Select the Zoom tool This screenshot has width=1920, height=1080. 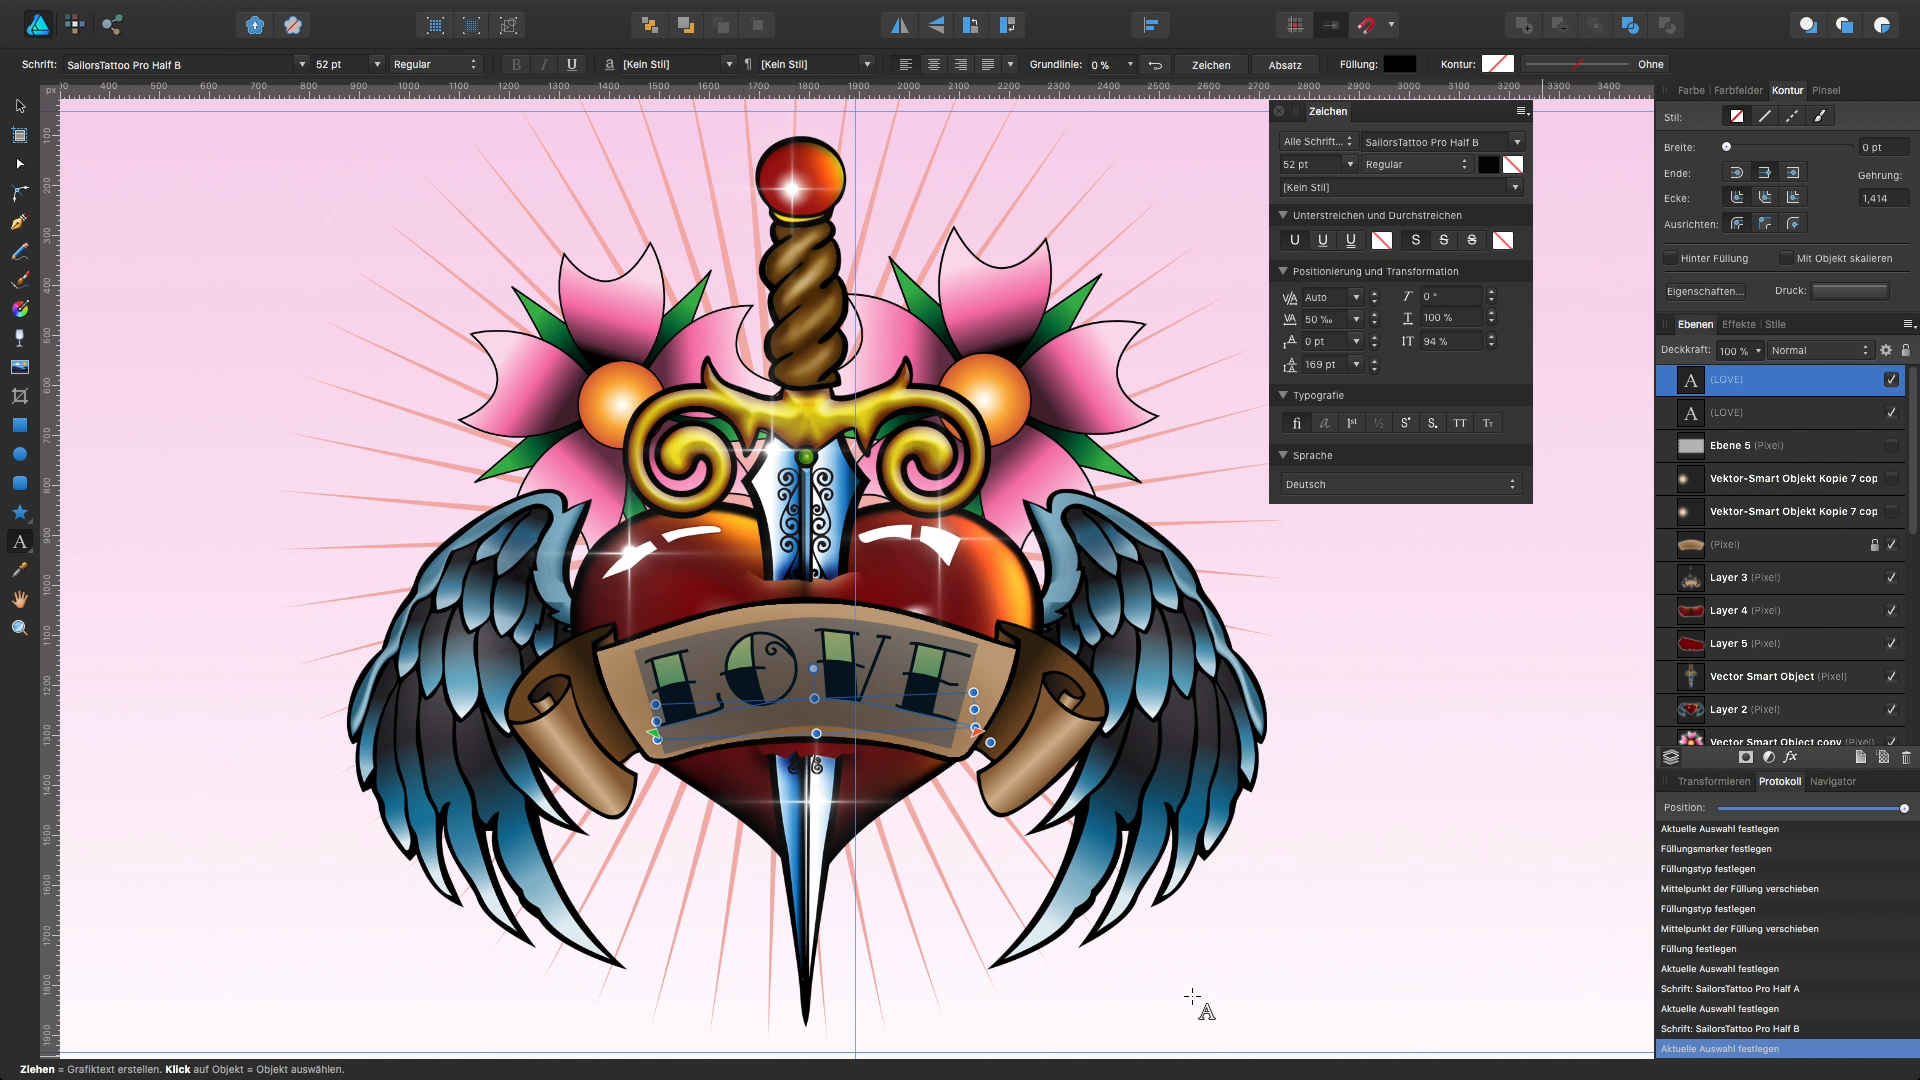pos(20,628)
